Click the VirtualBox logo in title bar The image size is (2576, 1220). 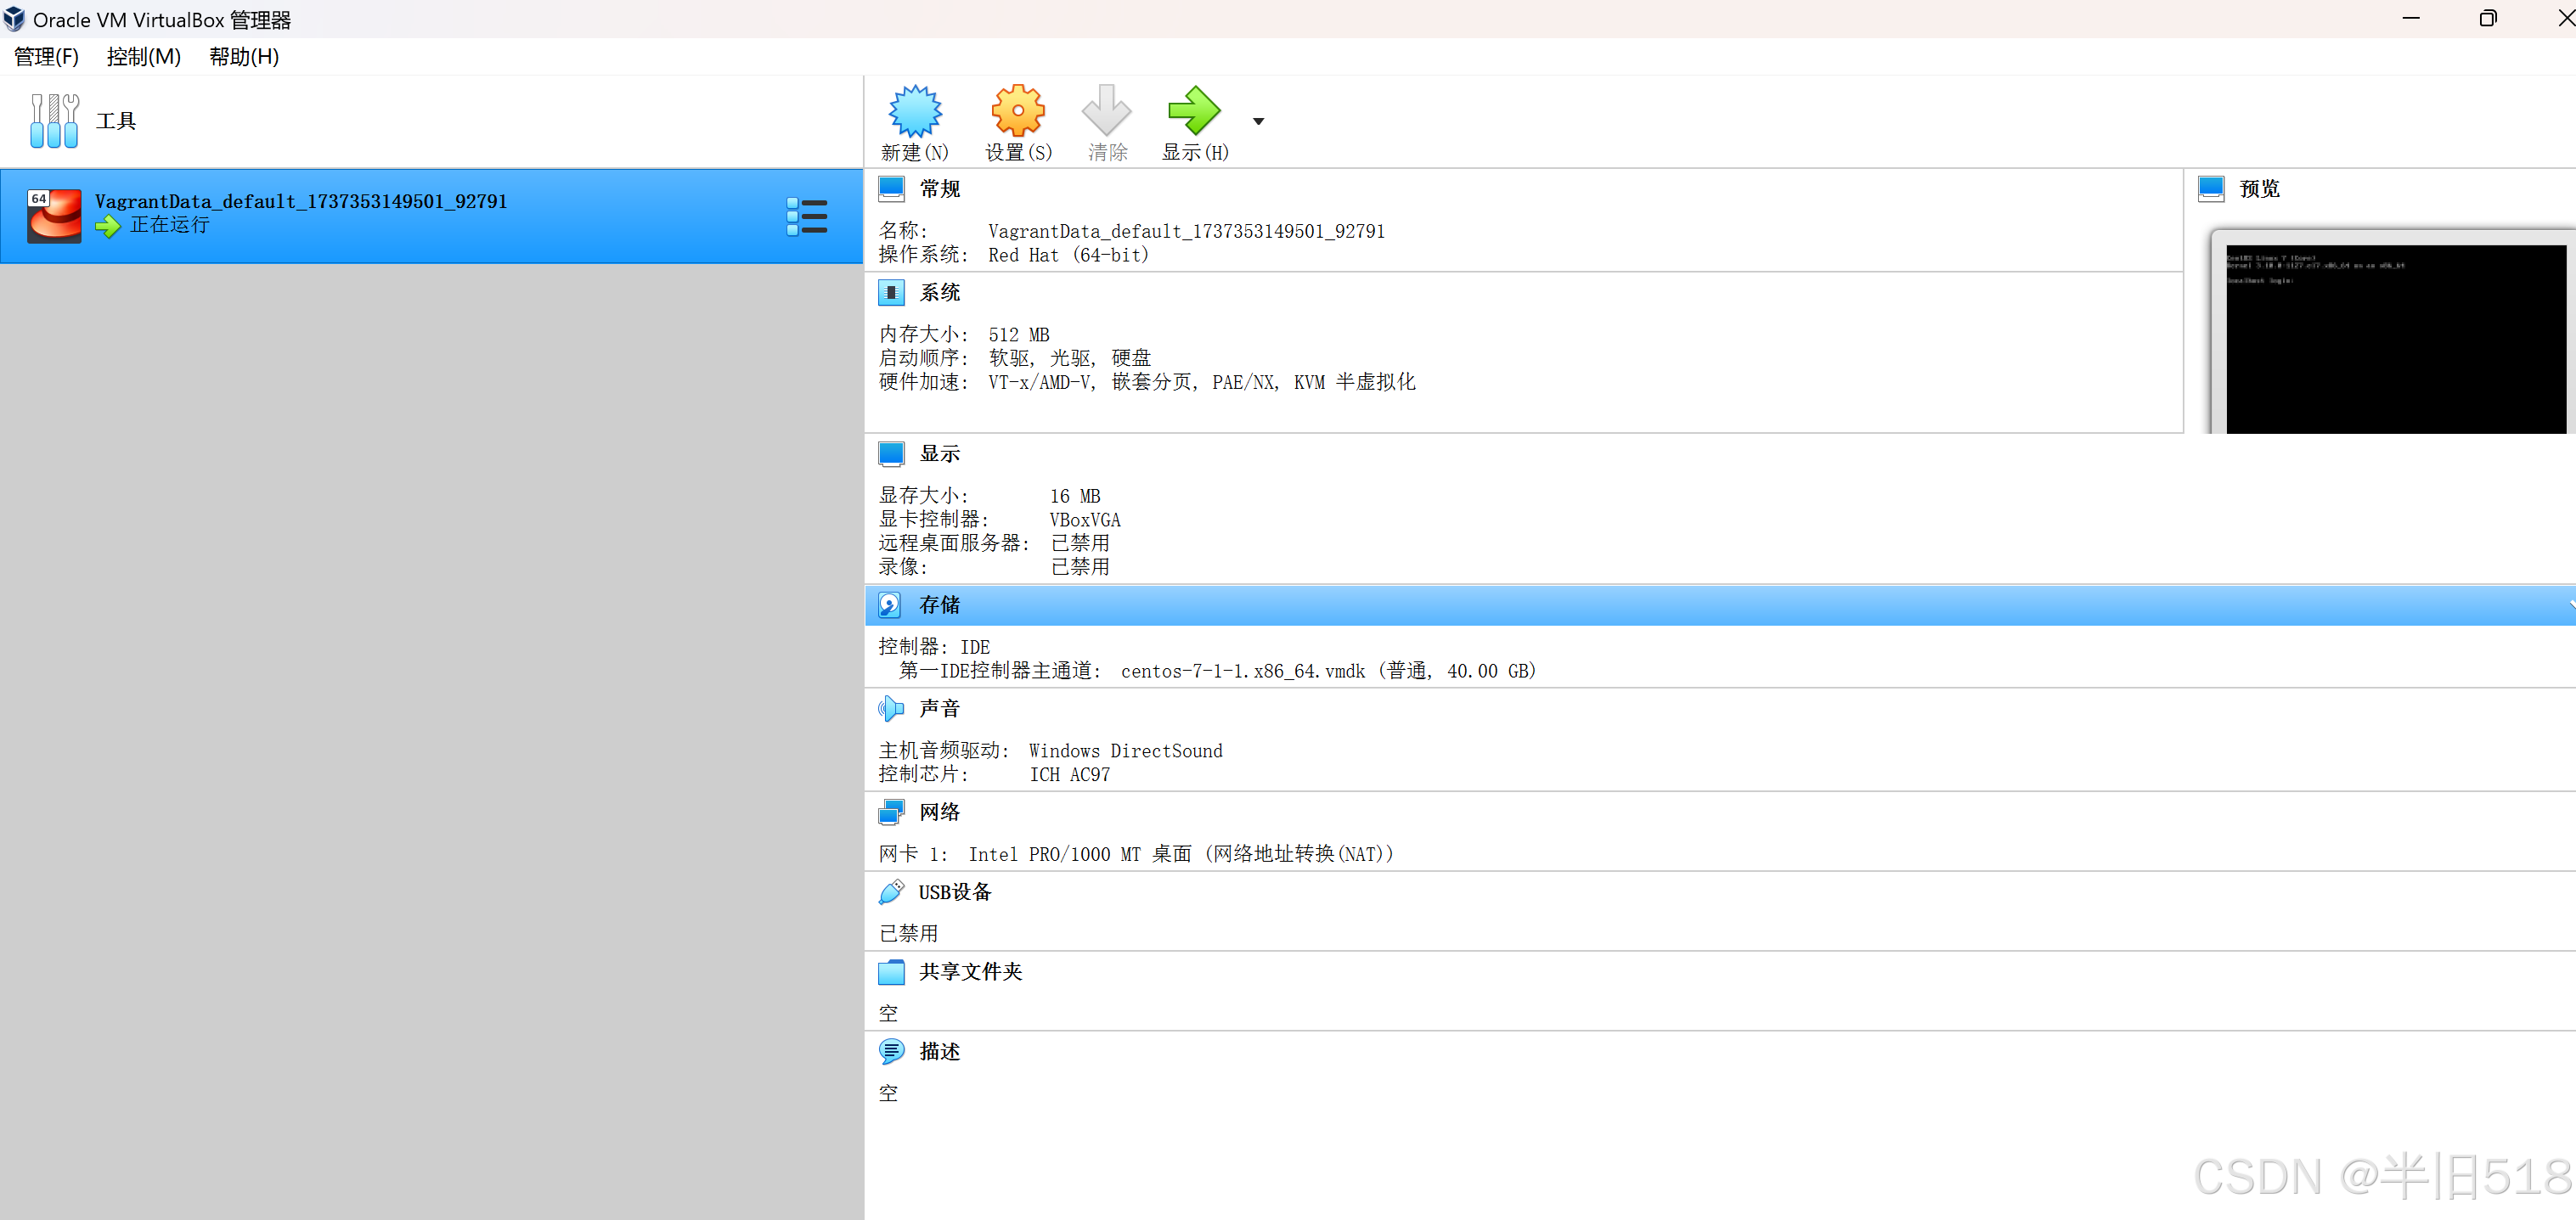[x=14, y=19]
